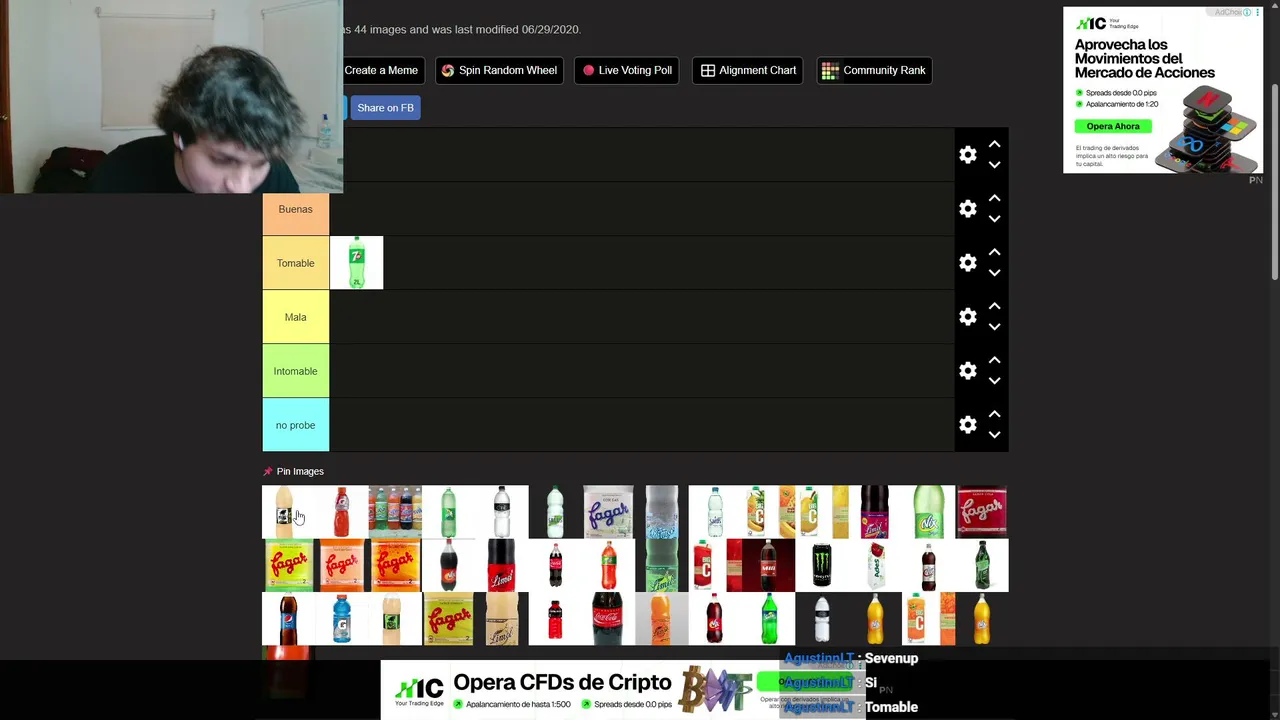The width and height of the screenshot is (1280, 720).
Task: Click the page's vertical scrollbar thumb
Action: [x=1274, y=182]
